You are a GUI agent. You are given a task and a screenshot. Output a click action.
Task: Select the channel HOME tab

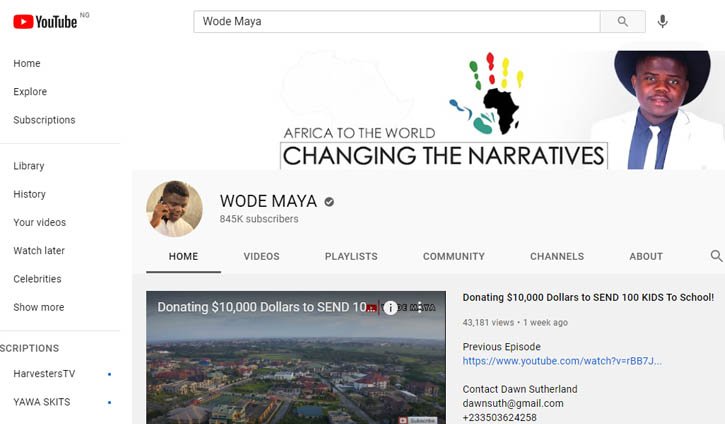pyautogui.click(x=184, y=256)
